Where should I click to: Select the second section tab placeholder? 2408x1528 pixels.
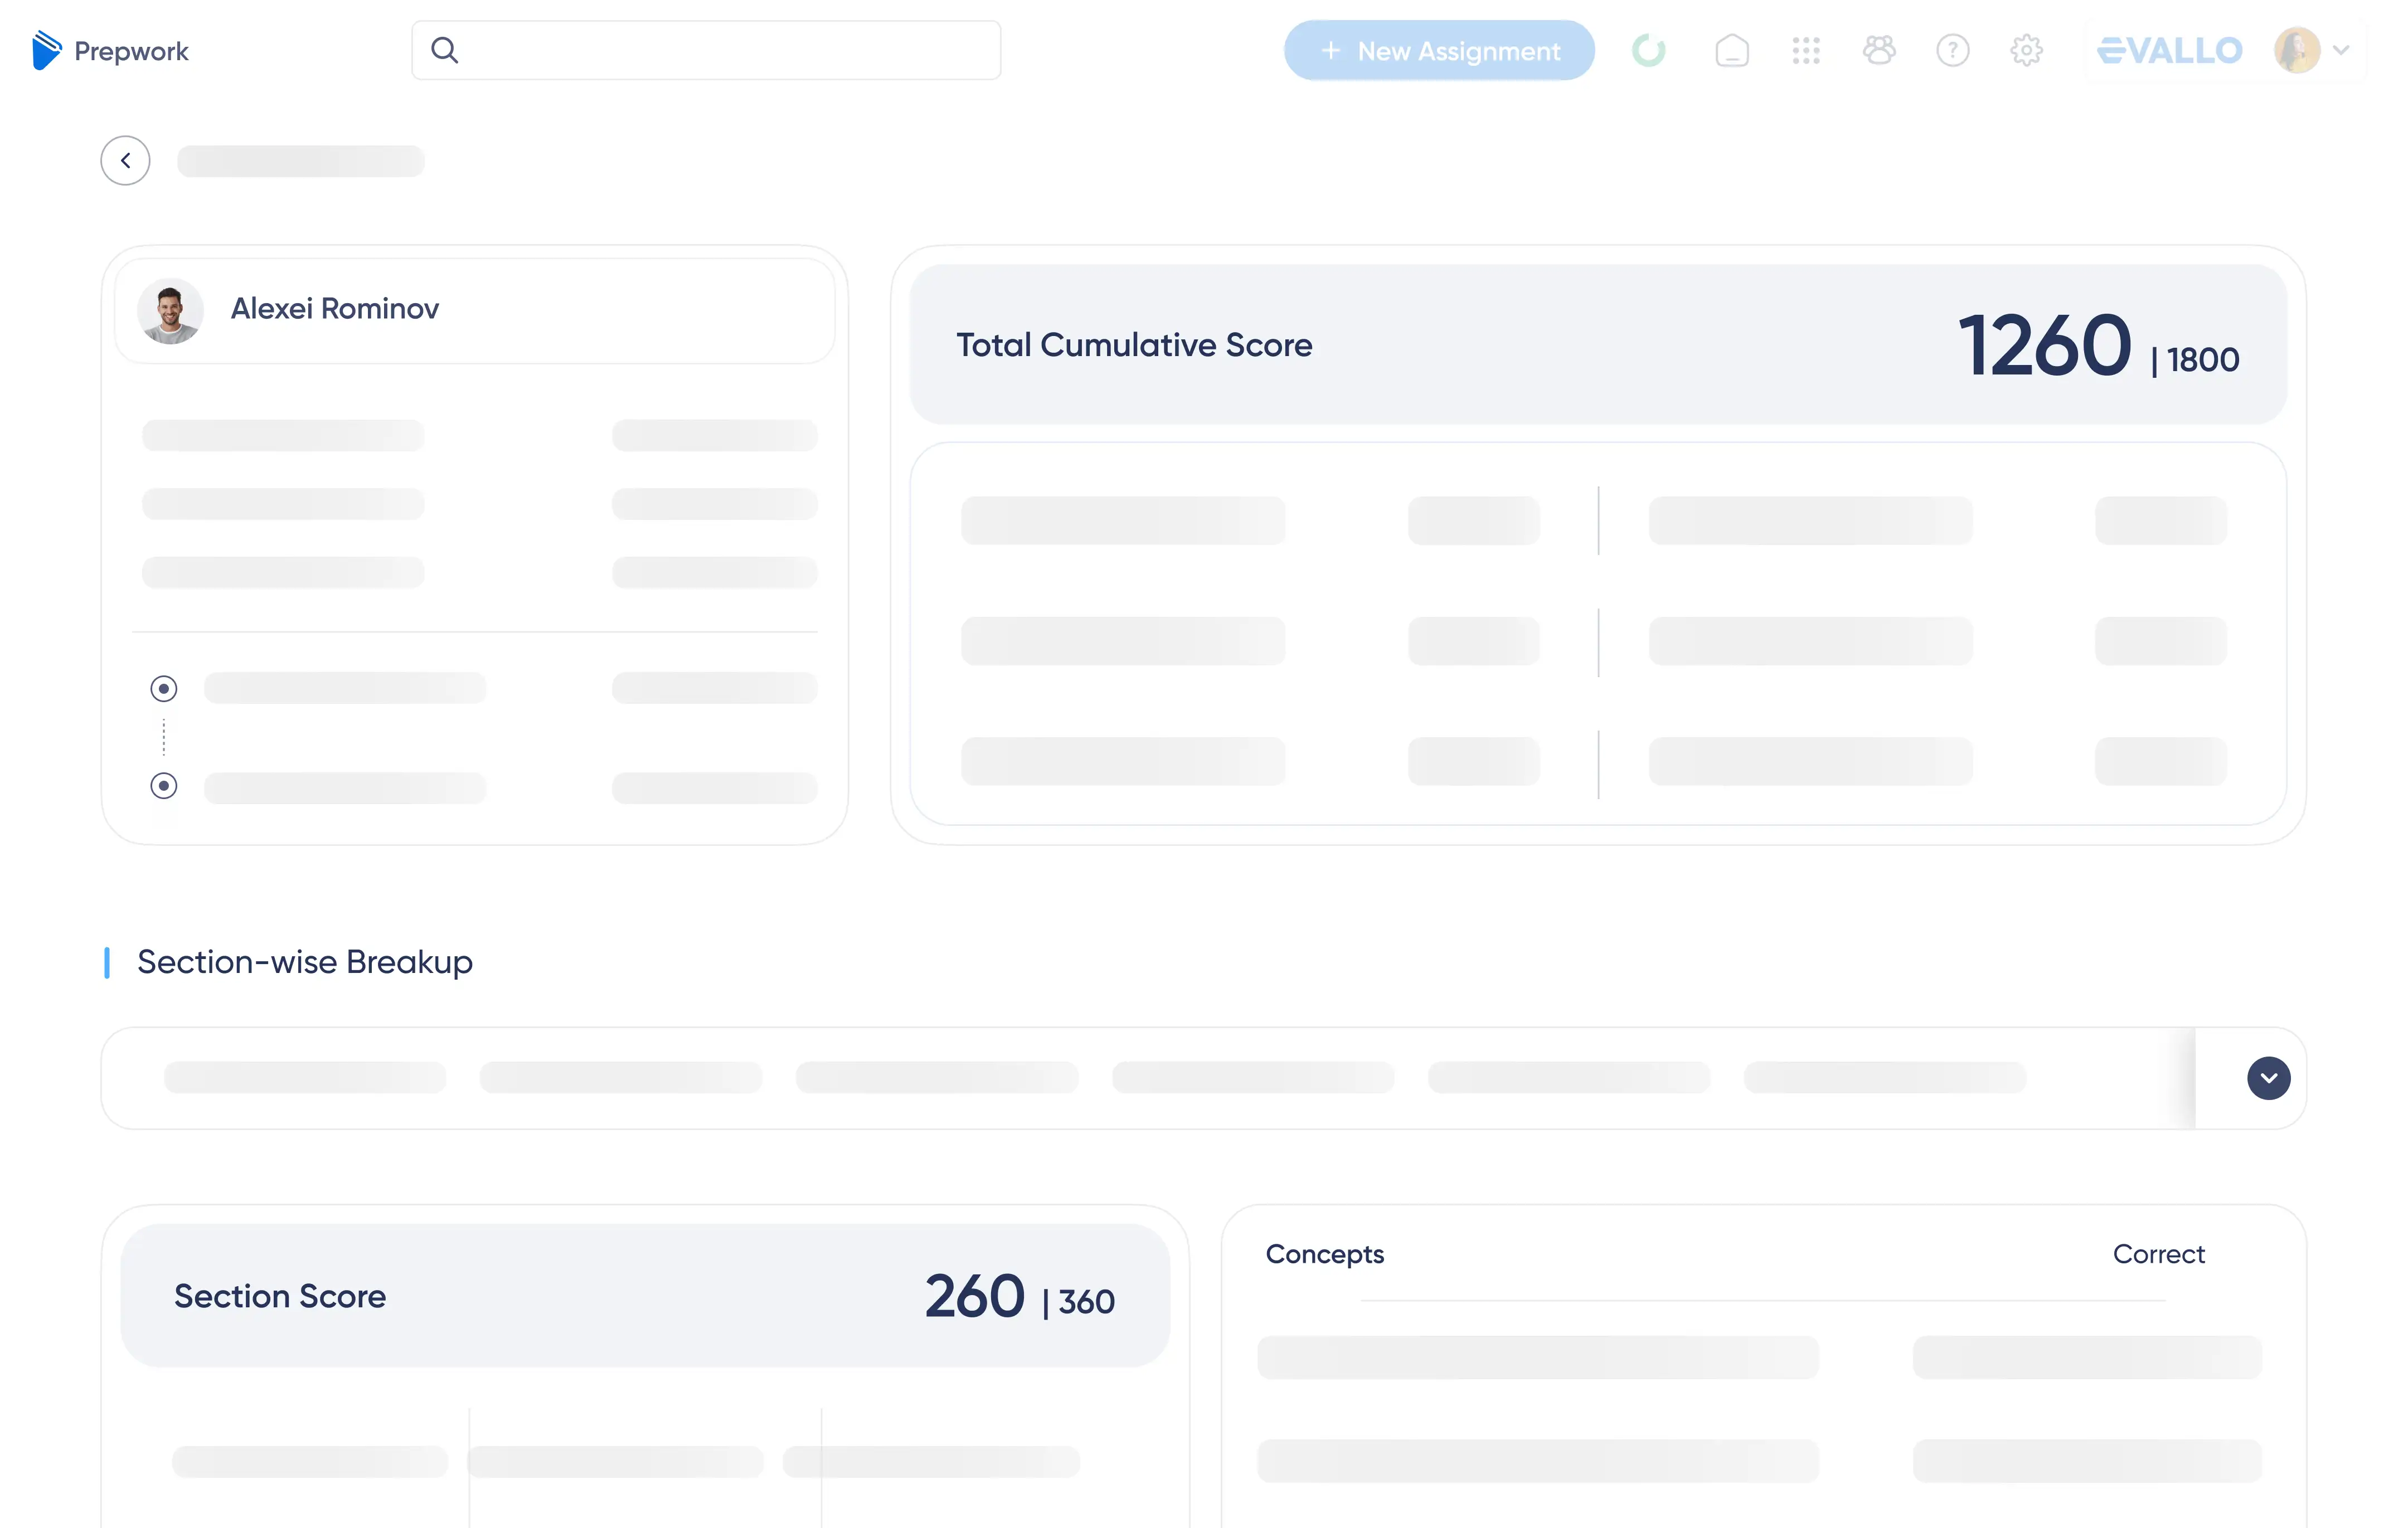tap(620, 1078)
